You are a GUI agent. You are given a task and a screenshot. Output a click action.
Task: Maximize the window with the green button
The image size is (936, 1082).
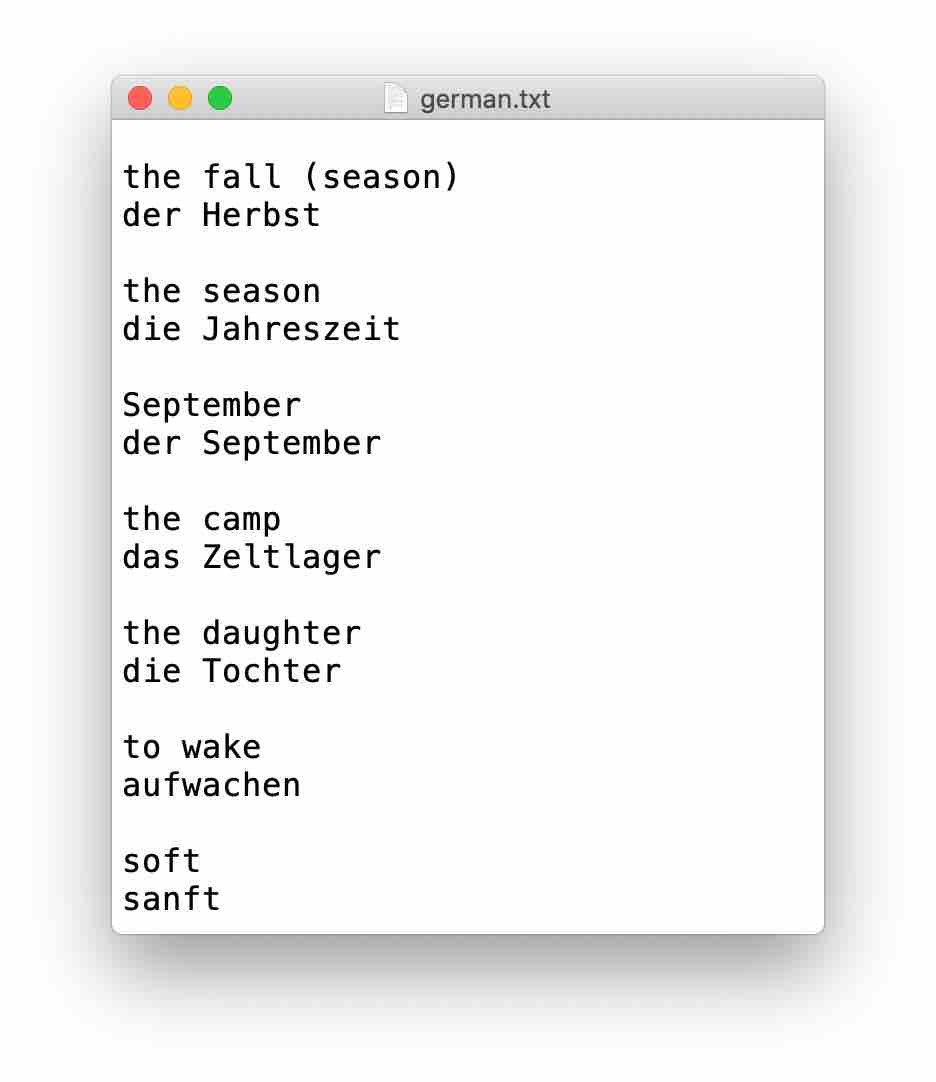click(x=220, y=98)
